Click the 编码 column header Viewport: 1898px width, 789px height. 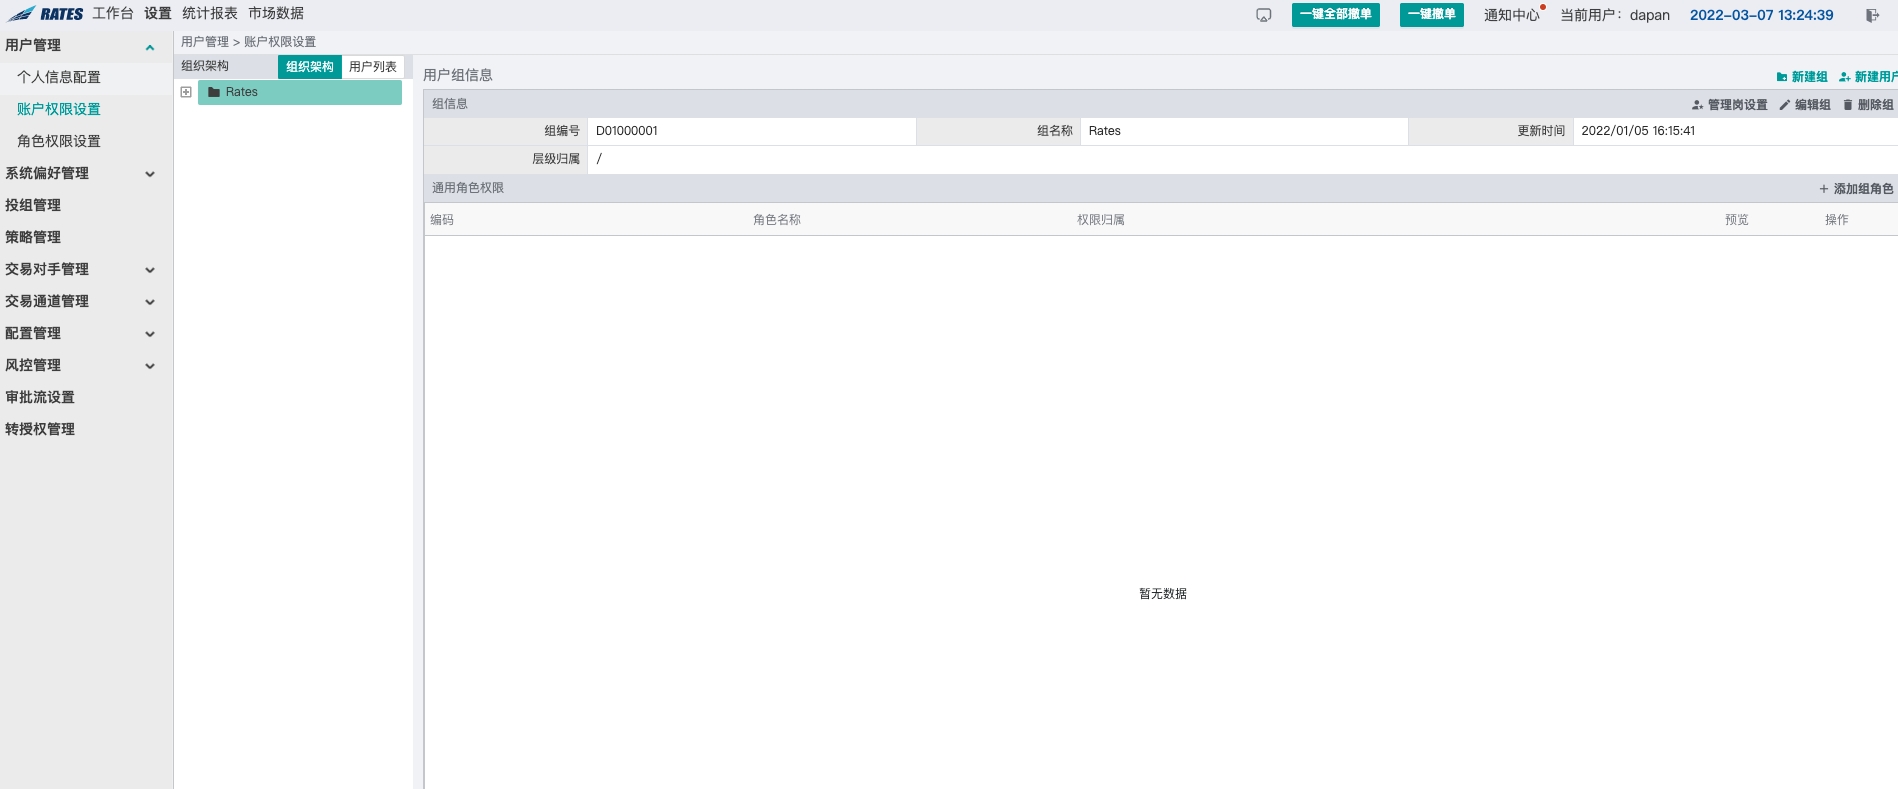click(442, 220)
